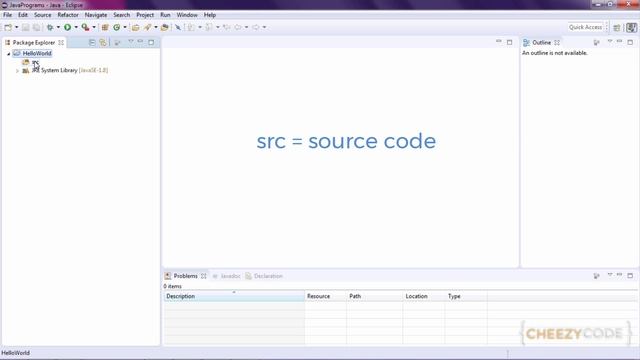
Task: Open the New wizard dropdown arrow
Action: 16,27
